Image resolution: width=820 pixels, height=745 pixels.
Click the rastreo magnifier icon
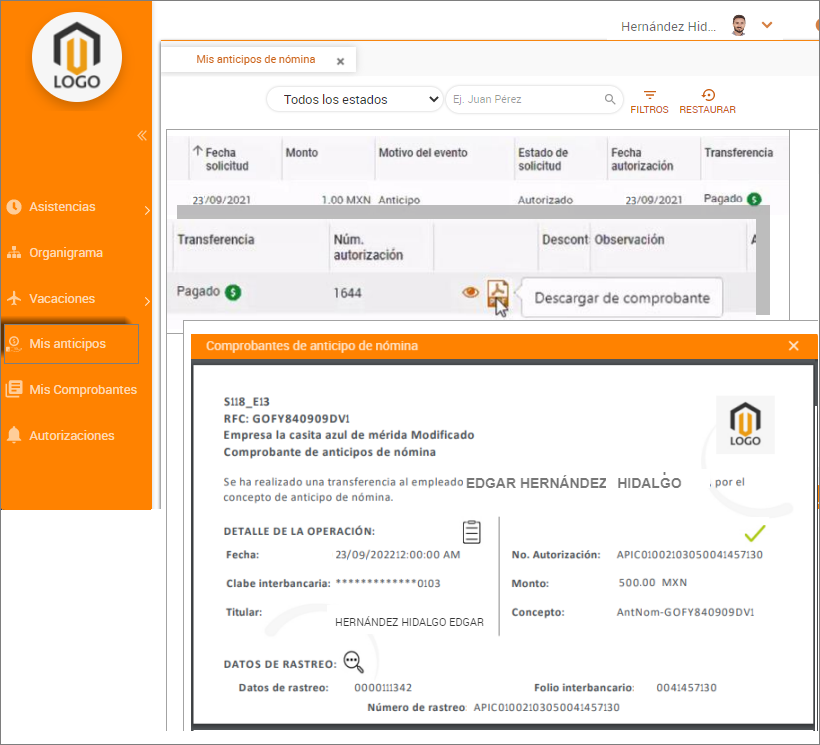click(x=353, y=661)
